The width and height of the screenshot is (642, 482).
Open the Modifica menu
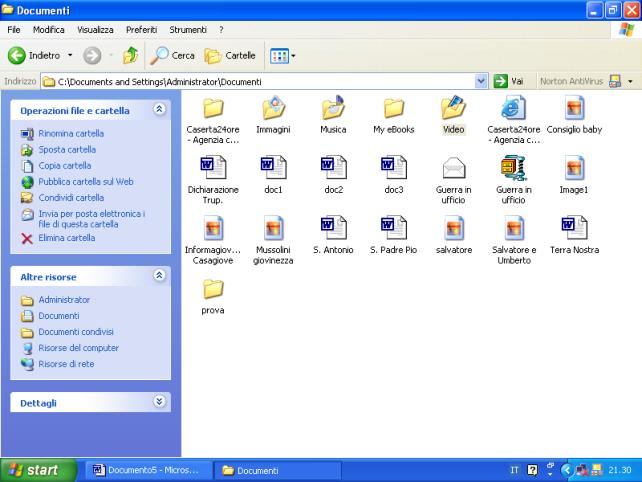click(49, 30)
